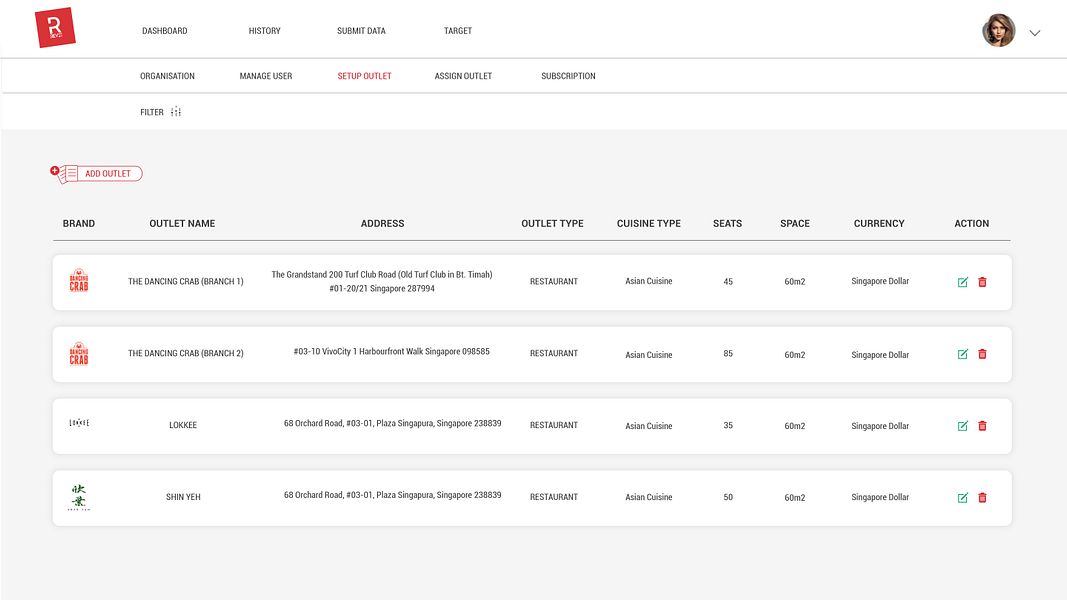
Task: Click Asian Cuisine in Shin Yeh row
Action: pos(649,497)
